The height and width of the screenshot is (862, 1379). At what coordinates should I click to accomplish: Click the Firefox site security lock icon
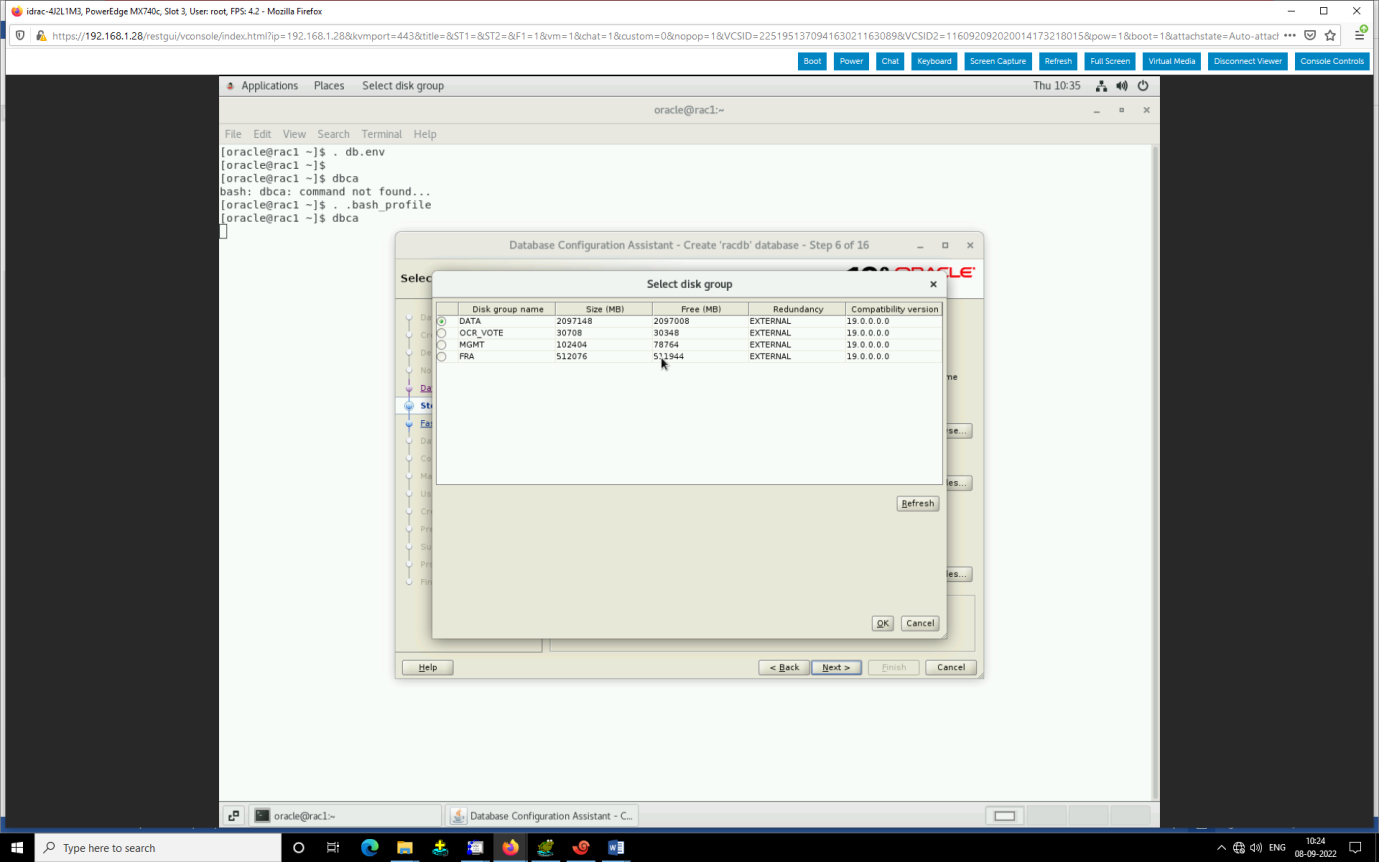41,35
